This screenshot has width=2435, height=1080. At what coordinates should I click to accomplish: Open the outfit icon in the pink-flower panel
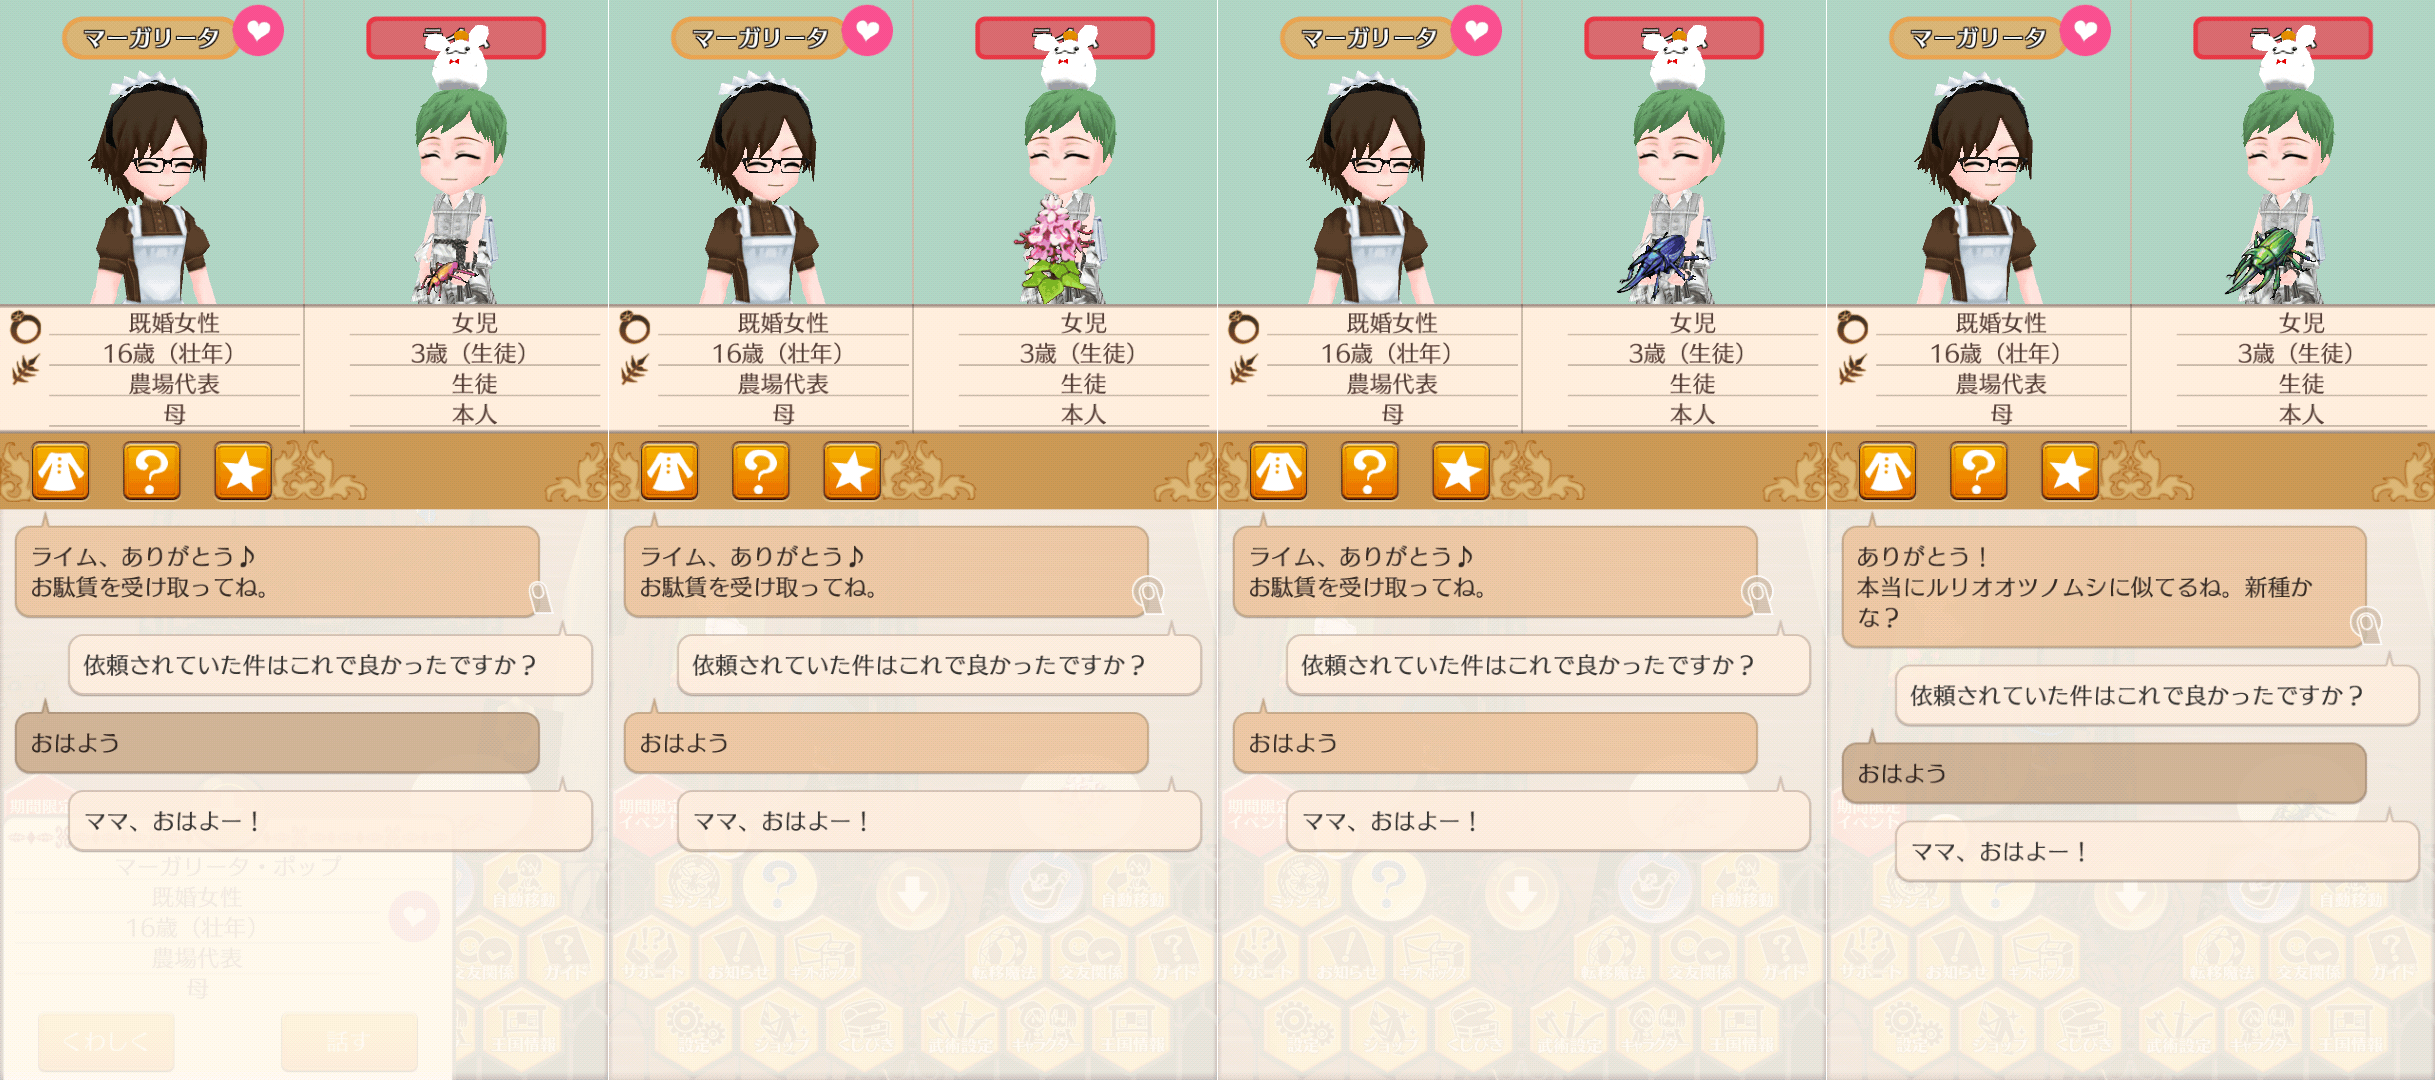point(669,471)
